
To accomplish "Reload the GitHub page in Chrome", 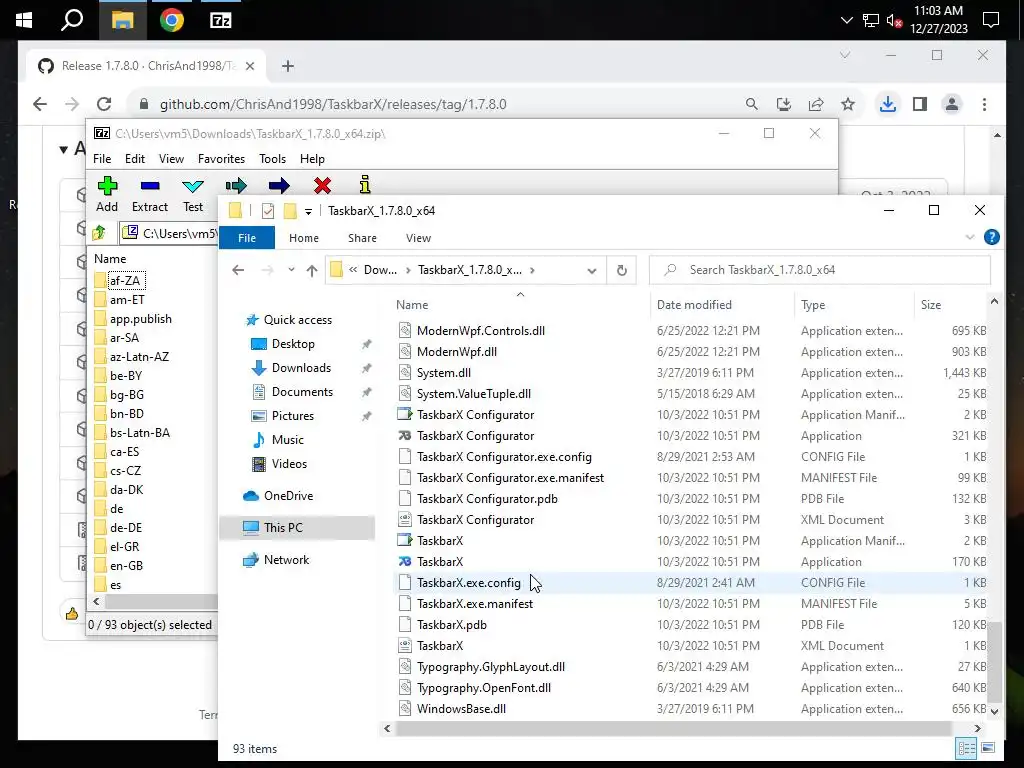I will click(x=104, y=104).
